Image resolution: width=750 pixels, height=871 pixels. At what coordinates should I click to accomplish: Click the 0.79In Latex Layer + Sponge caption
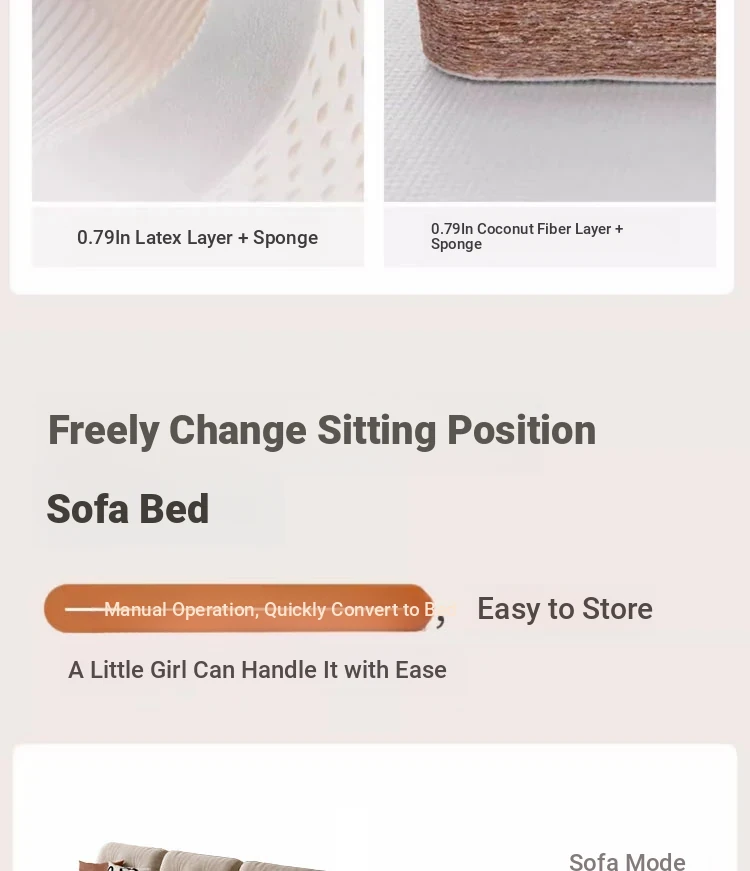click(197, 238)
